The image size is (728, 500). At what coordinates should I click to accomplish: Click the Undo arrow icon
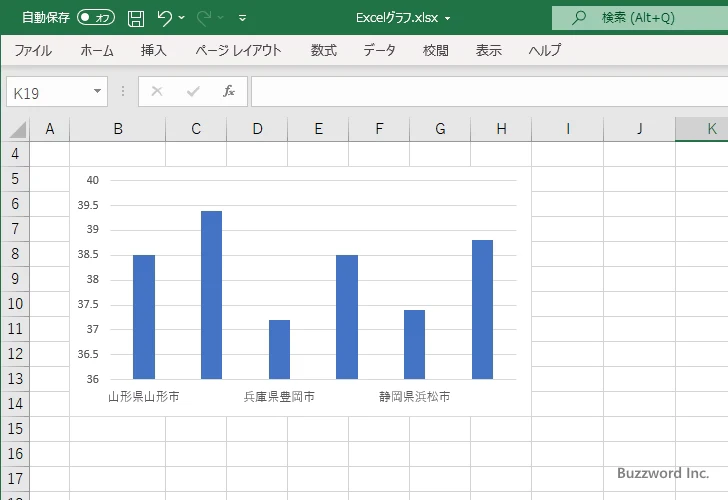164,18
